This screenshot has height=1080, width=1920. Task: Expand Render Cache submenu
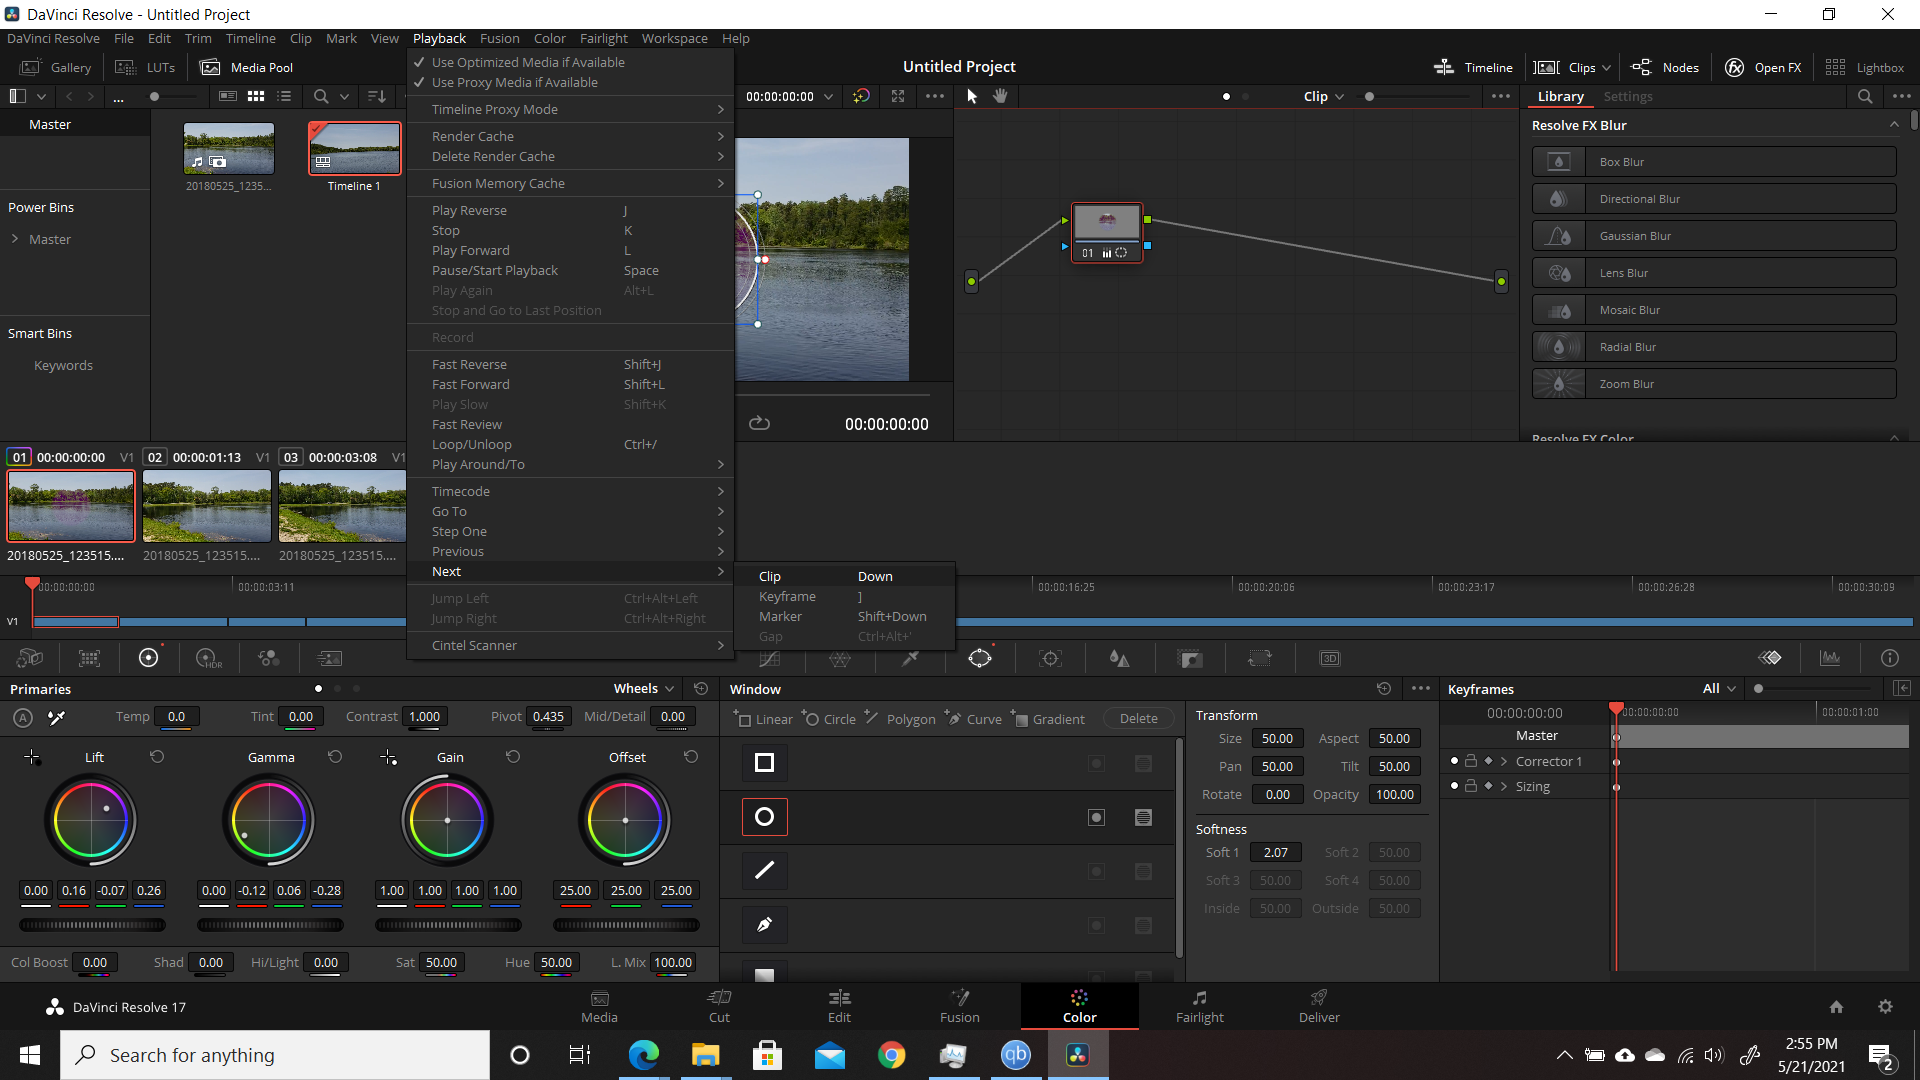[570, 136]
